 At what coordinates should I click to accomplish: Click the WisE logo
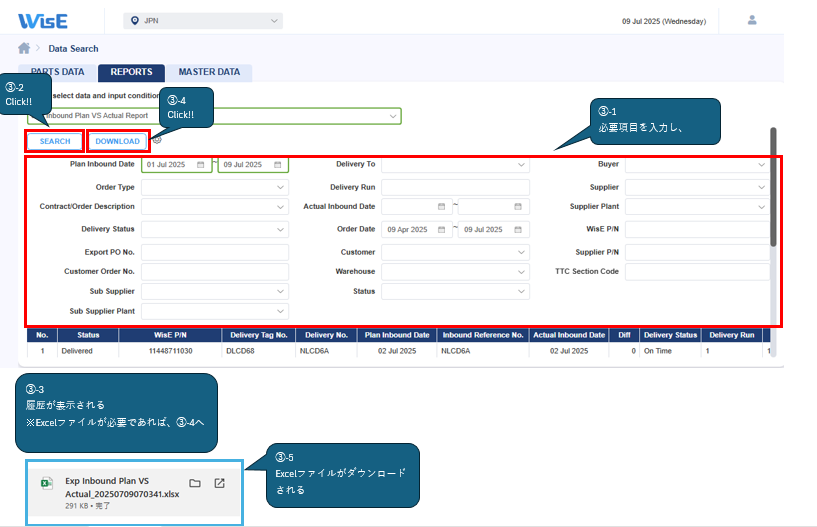(x=41, y=20)
